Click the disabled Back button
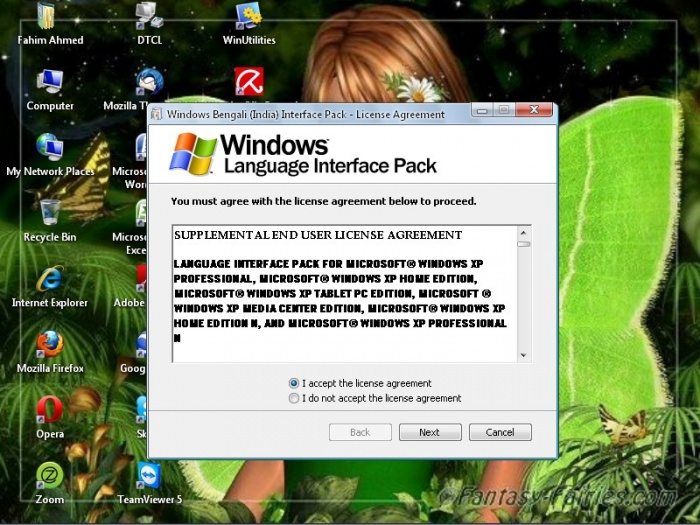This screenshot has height=525, width=700. 360,432
